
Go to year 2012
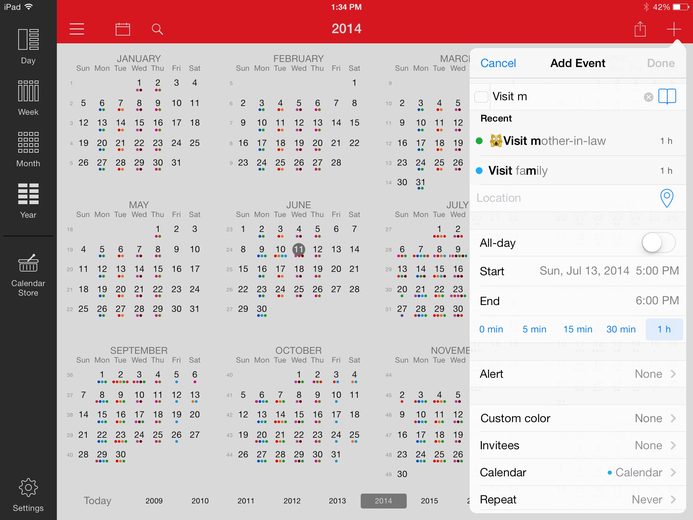click(x=292, y=501)
